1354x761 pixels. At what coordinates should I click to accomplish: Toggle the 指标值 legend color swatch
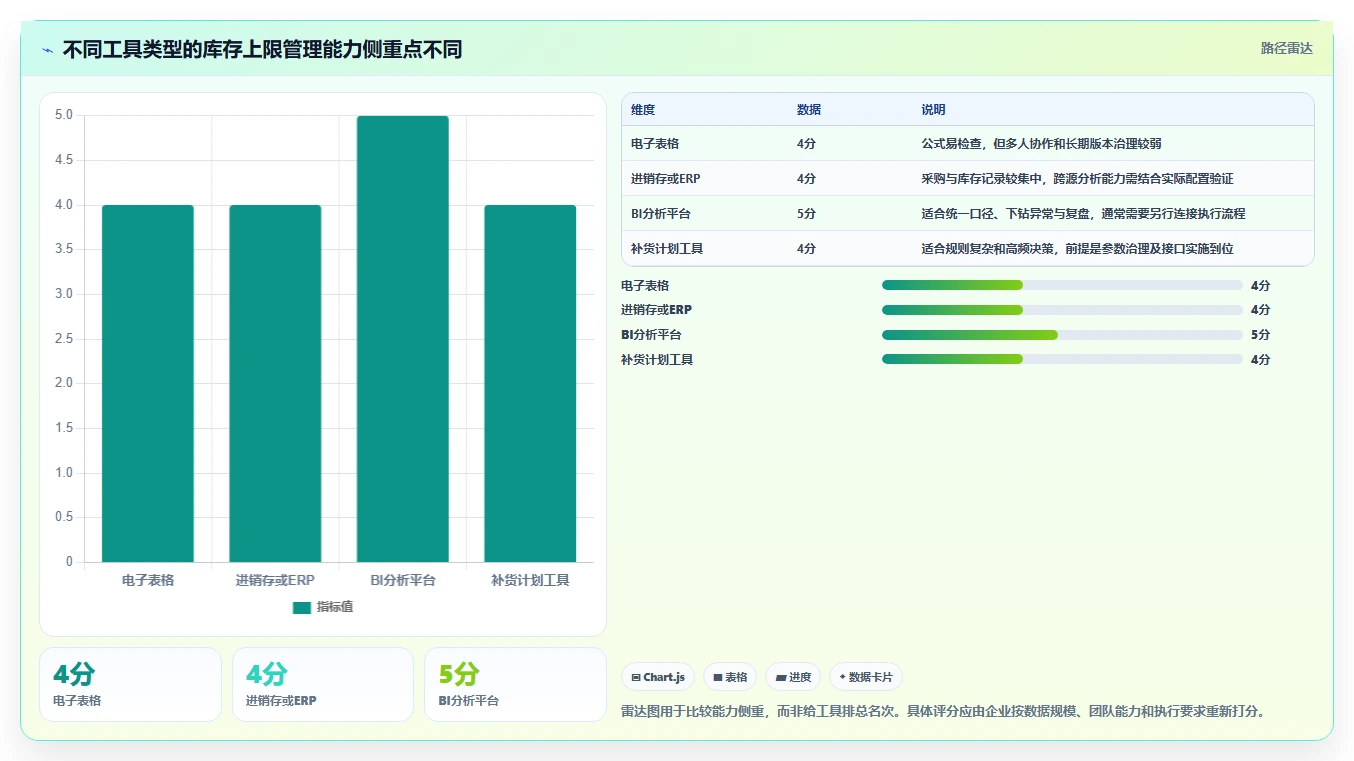coord(302,607)
